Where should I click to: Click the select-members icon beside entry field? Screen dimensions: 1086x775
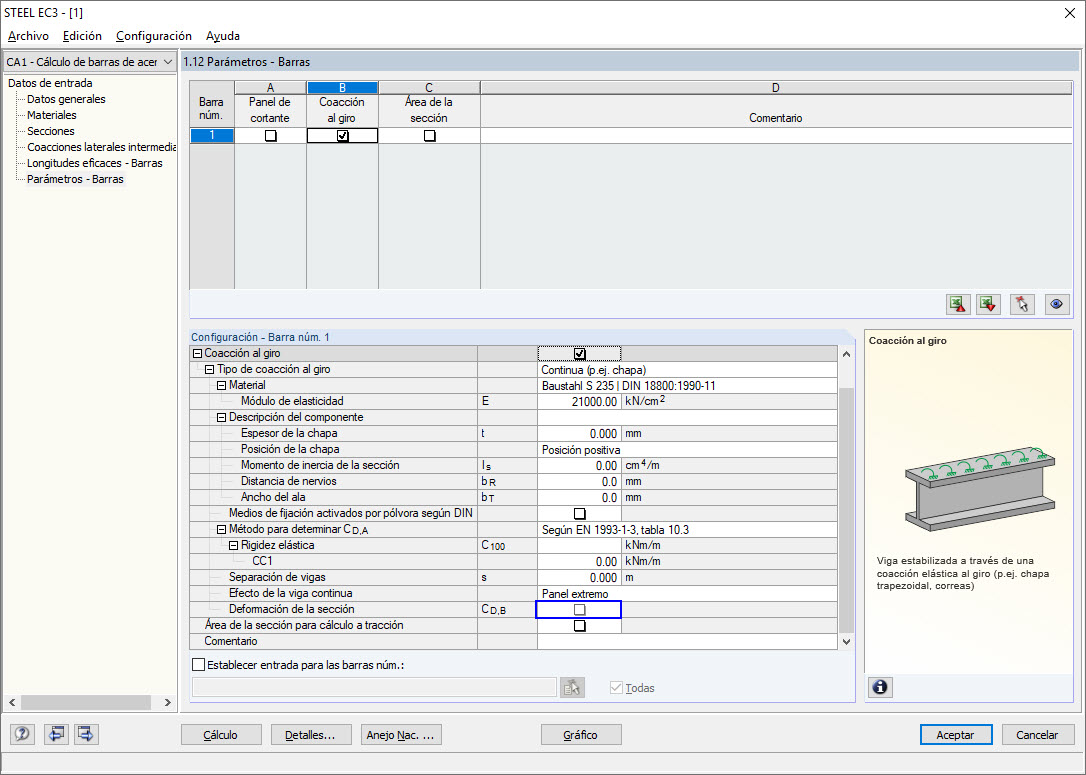[572, 688]
